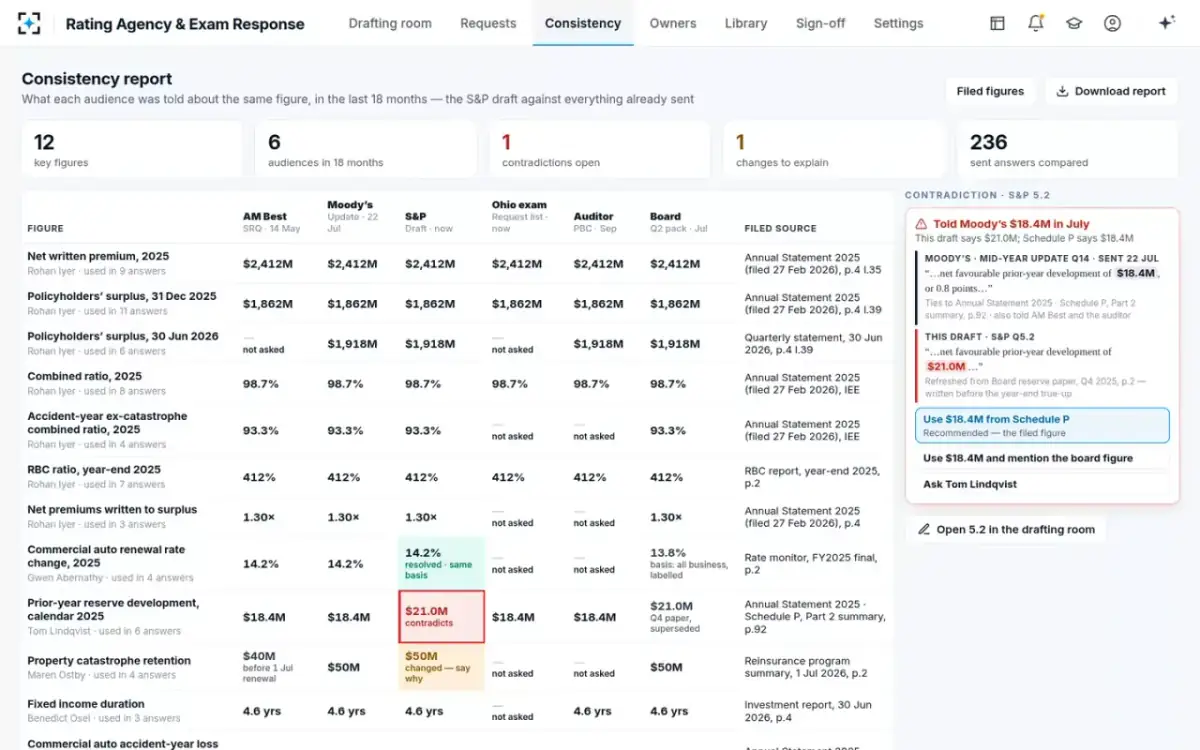Click Quarterly statement, 30 Jun 2026 source
Image resolution: width=1200 pixels, height=750 pixels.
(x=814, y=343)
